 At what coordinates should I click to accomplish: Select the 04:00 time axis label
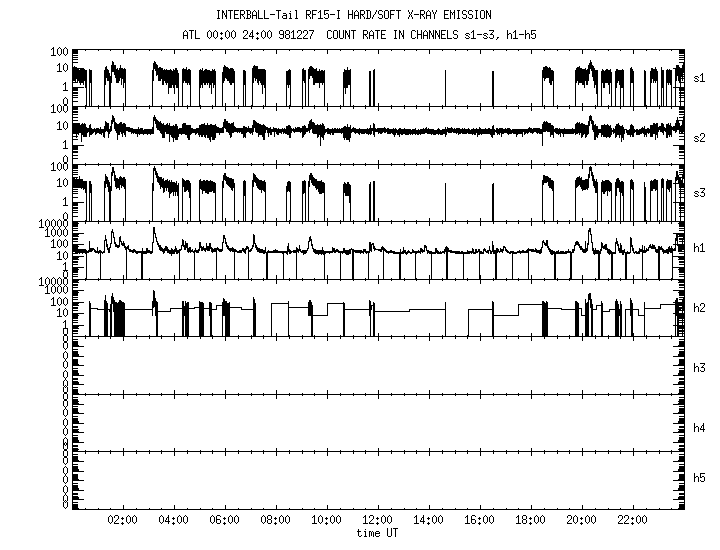pyautogui.click(x=173, y=521)
